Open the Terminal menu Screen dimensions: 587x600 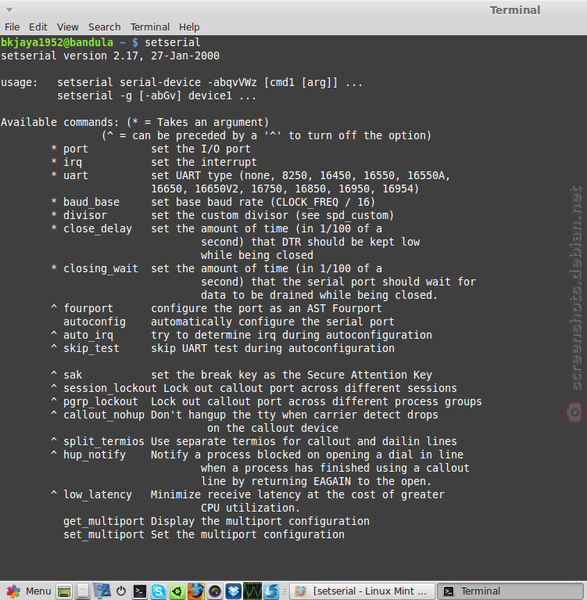coord(150,27)
